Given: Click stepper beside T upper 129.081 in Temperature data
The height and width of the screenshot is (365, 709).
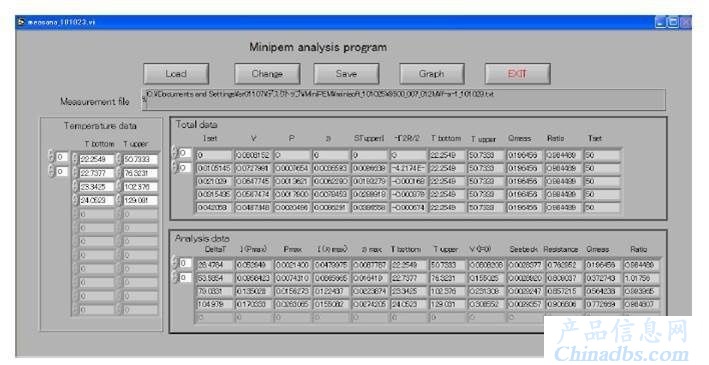Looking at the screenshot, I should click(118, 200).
